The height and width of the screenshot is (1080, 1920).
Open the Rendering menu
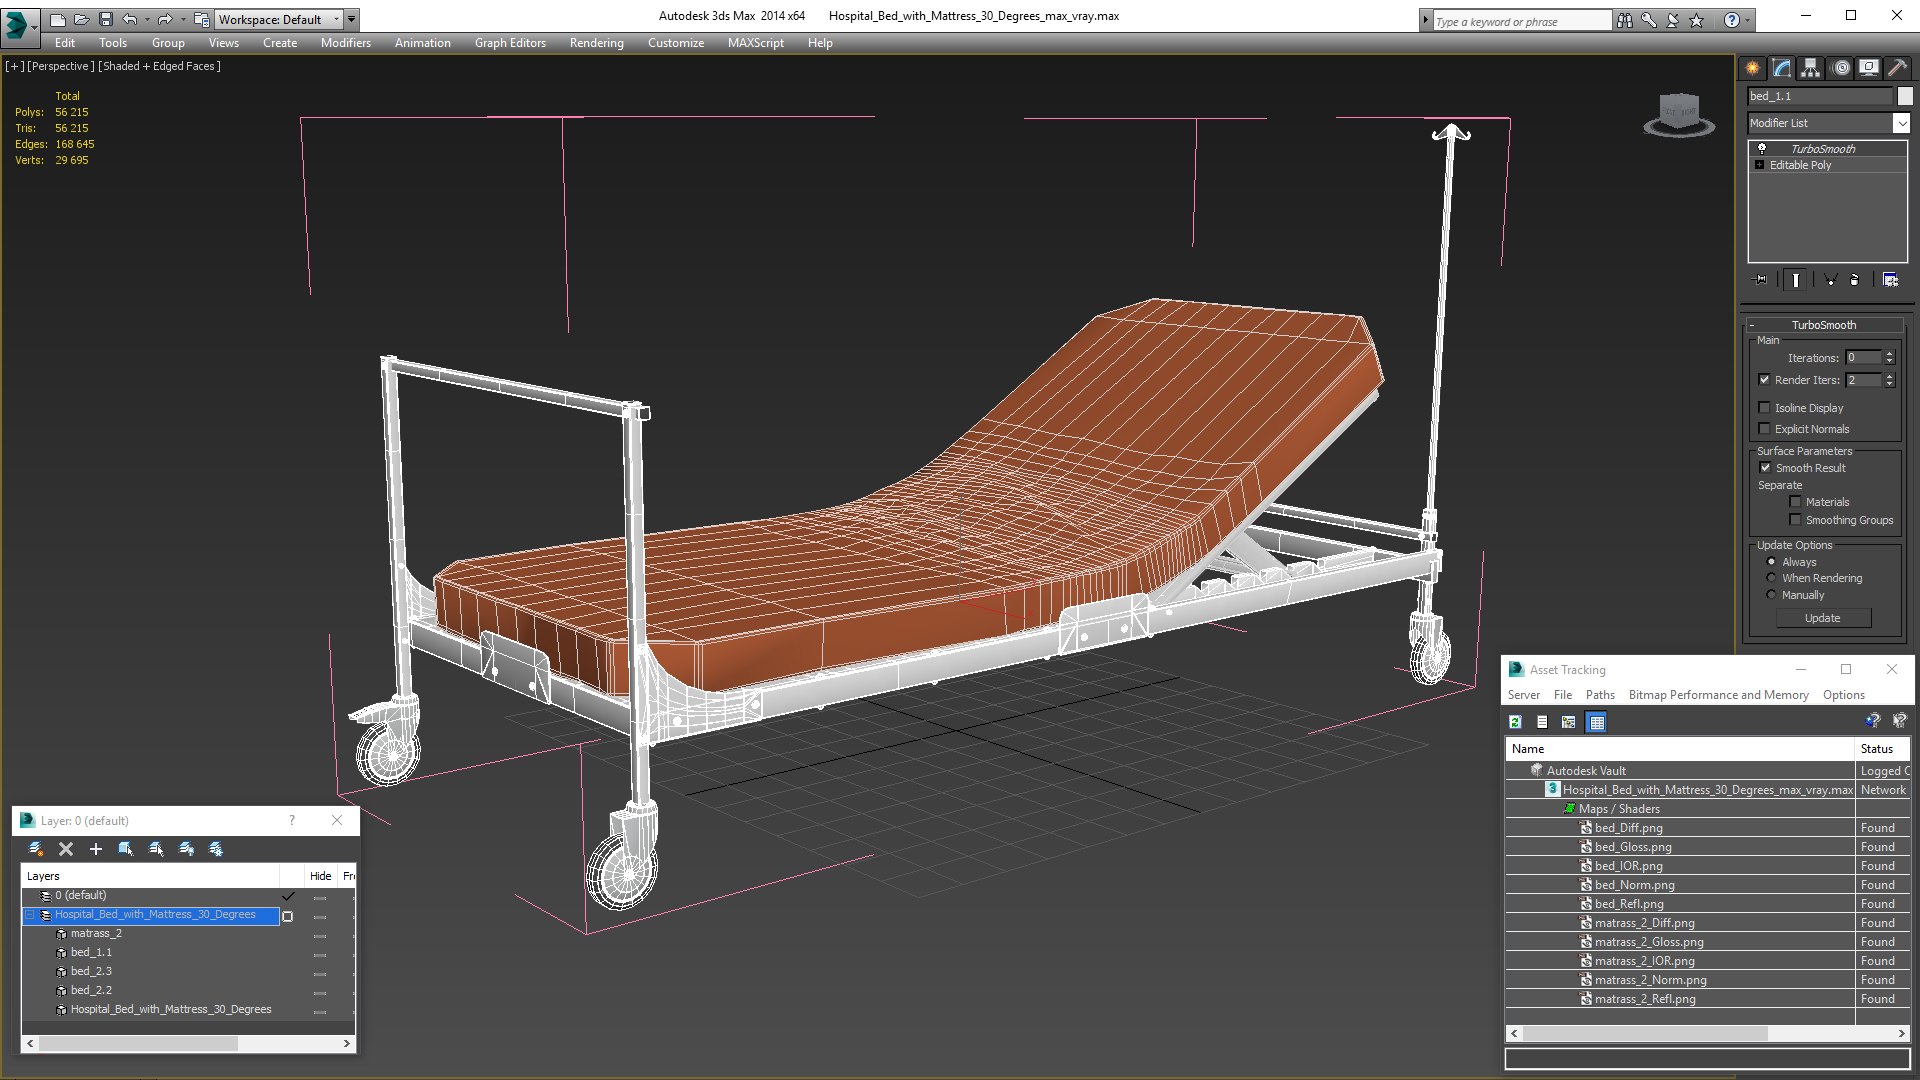pyautogui.click(x=596, y=43)
